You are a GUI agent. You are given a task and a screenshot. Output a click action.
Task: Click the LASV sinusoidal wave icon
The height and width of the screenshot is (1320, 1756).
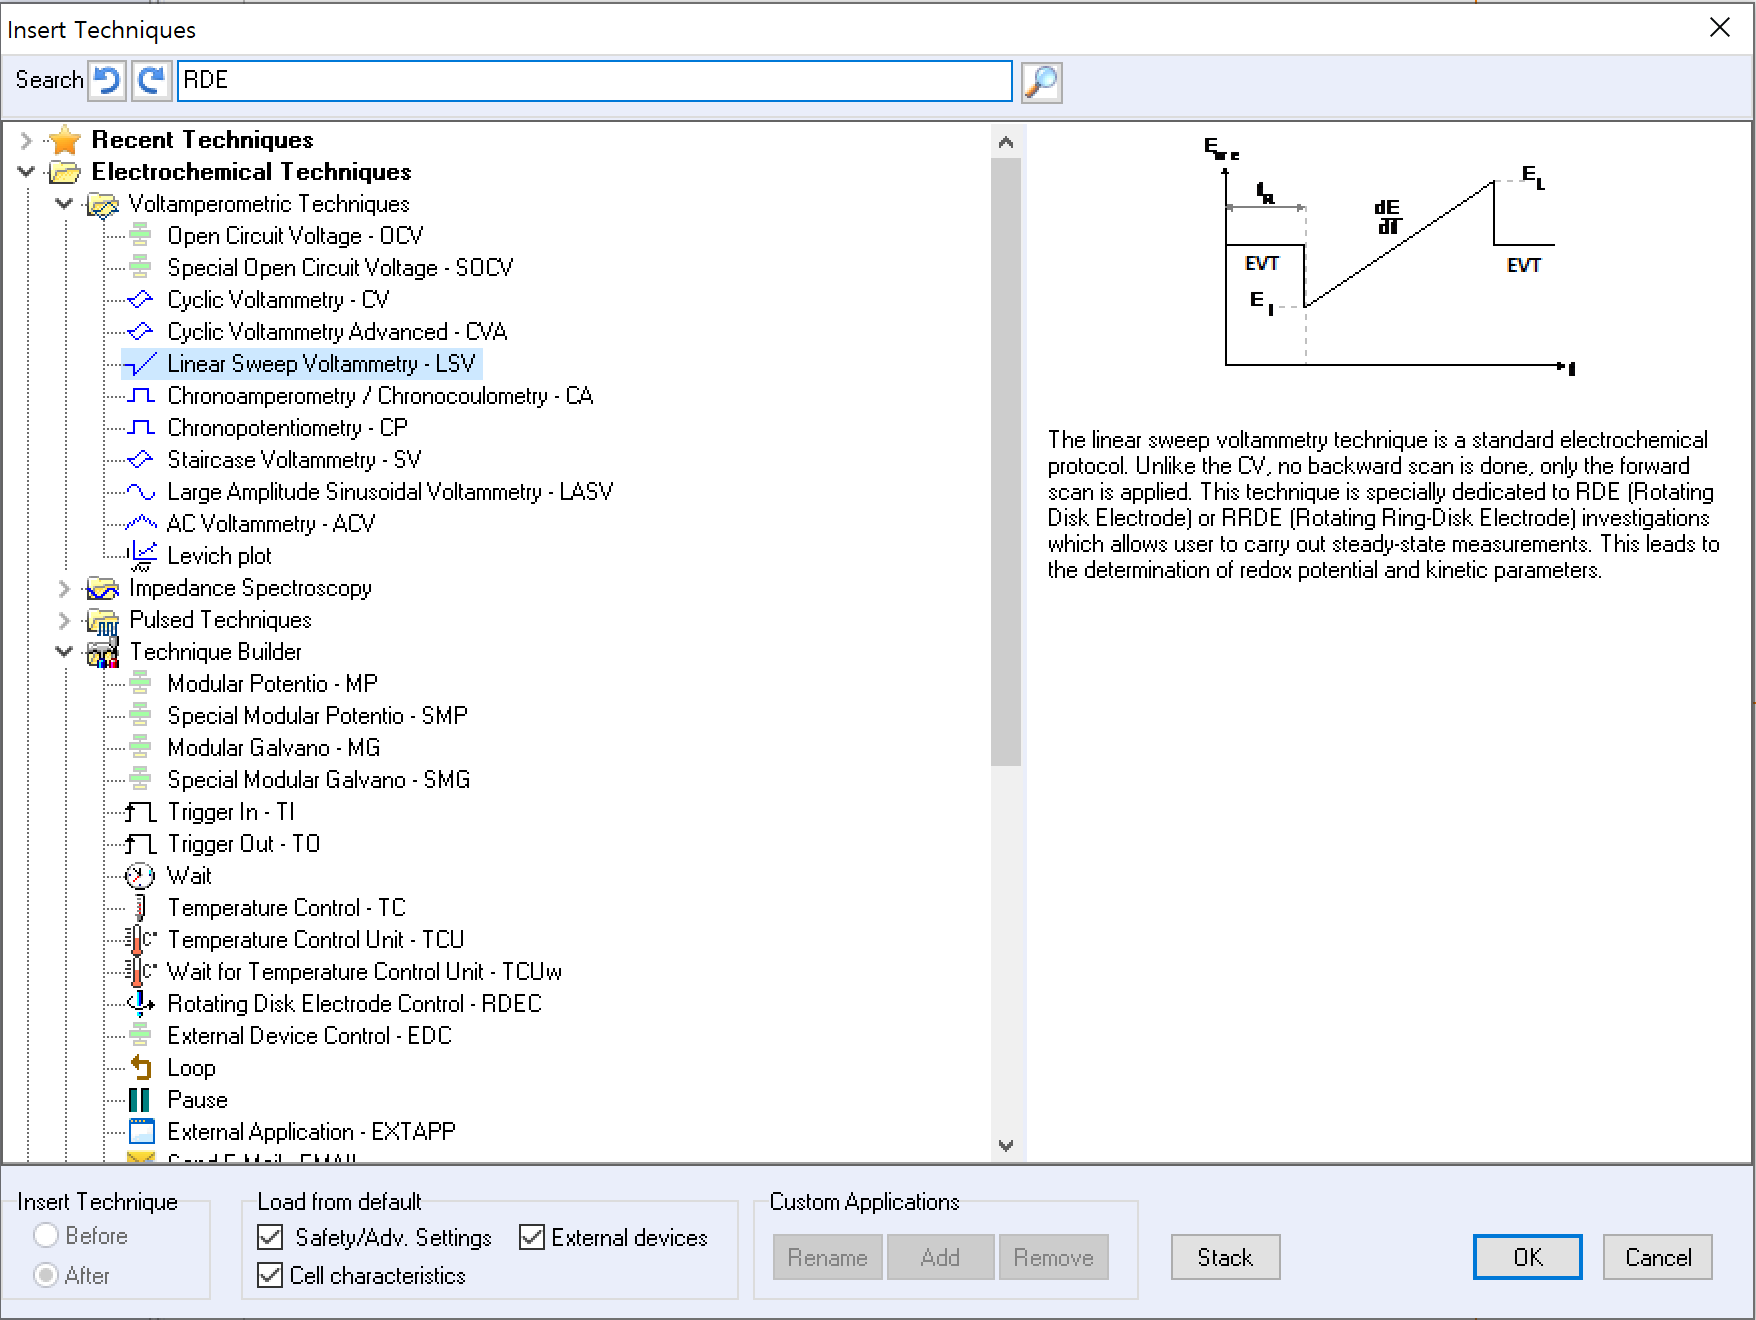click(141, 492)
